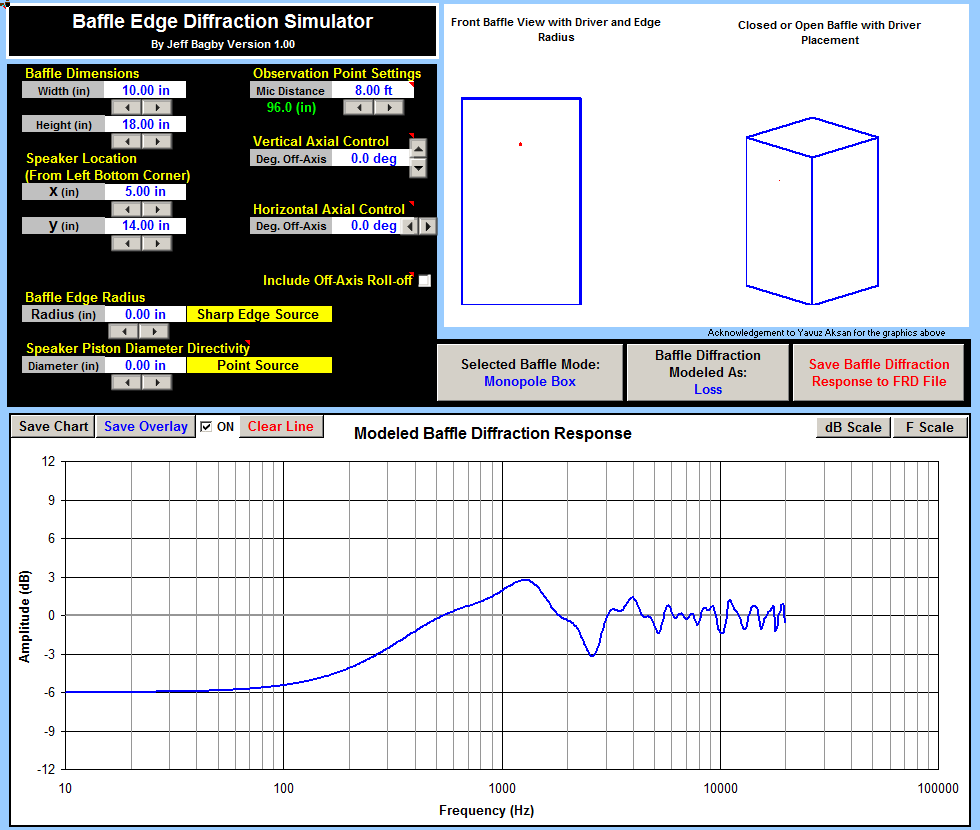Open the dB Scale options
The width and height of the screenshot is (980, 830).
click(851, 428)
